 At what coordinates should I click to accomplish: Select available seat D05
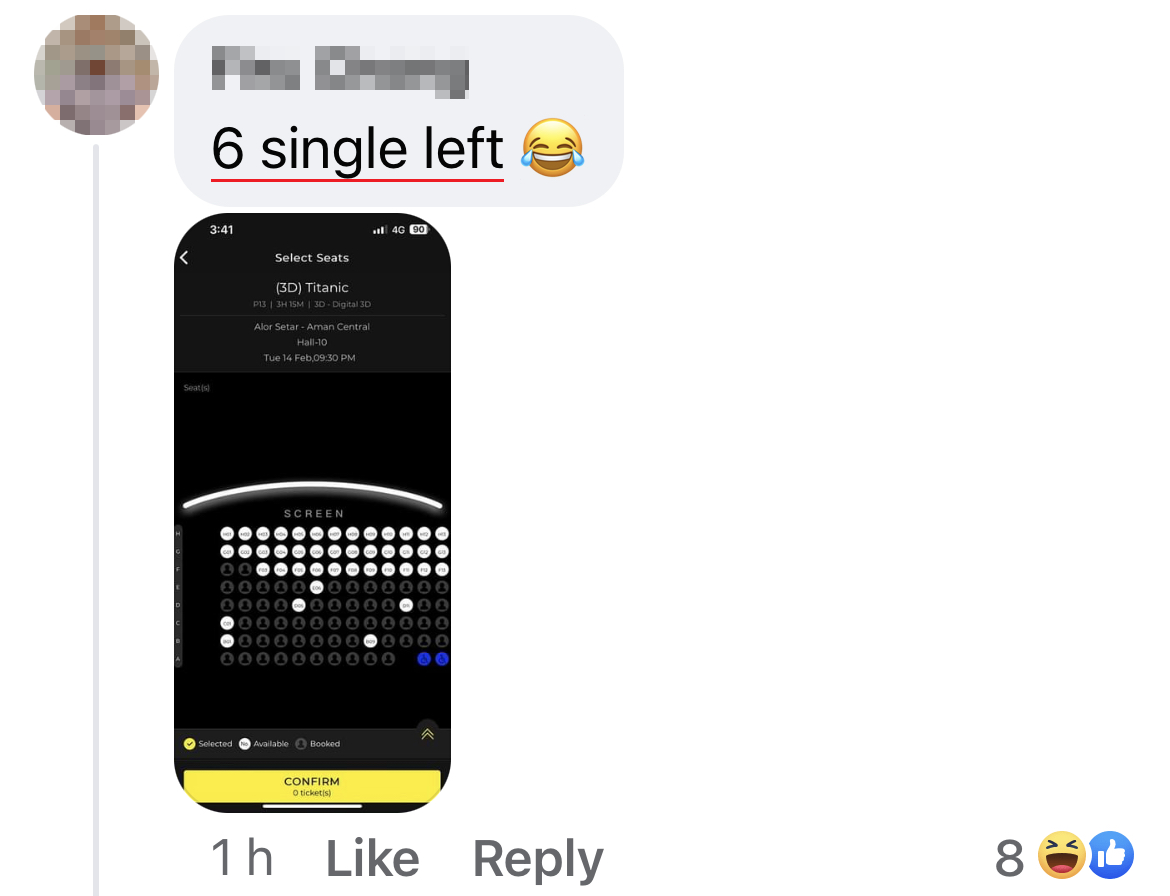(x=298, y=605)
